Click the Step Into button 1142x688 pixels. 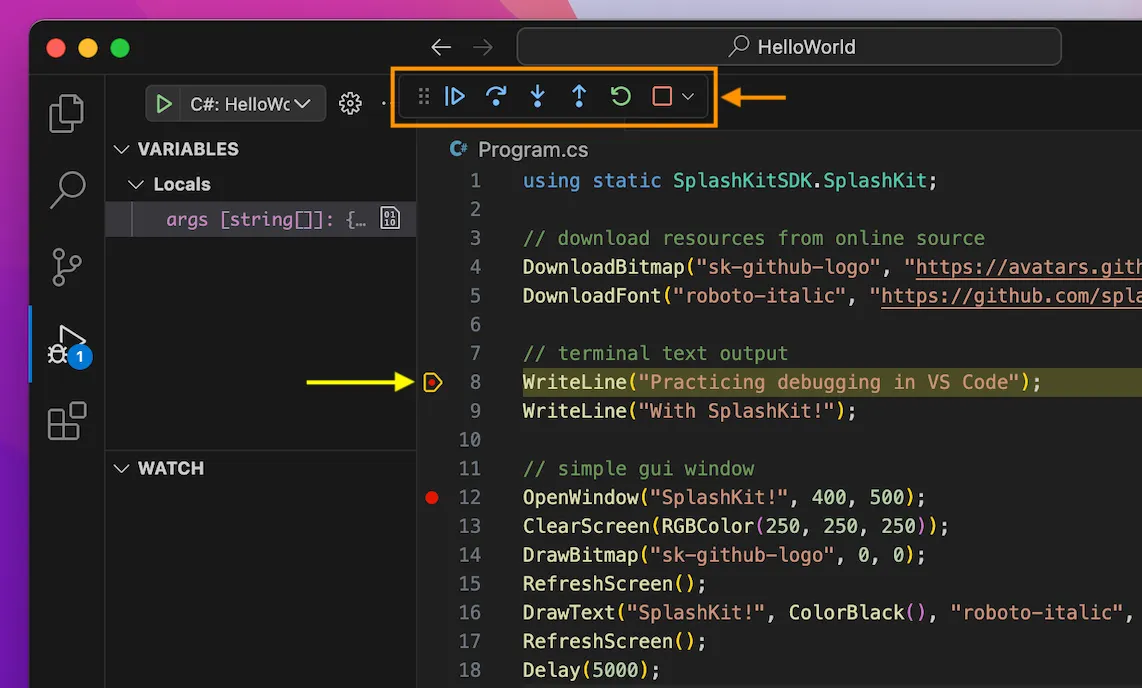[x=537, y=96]
